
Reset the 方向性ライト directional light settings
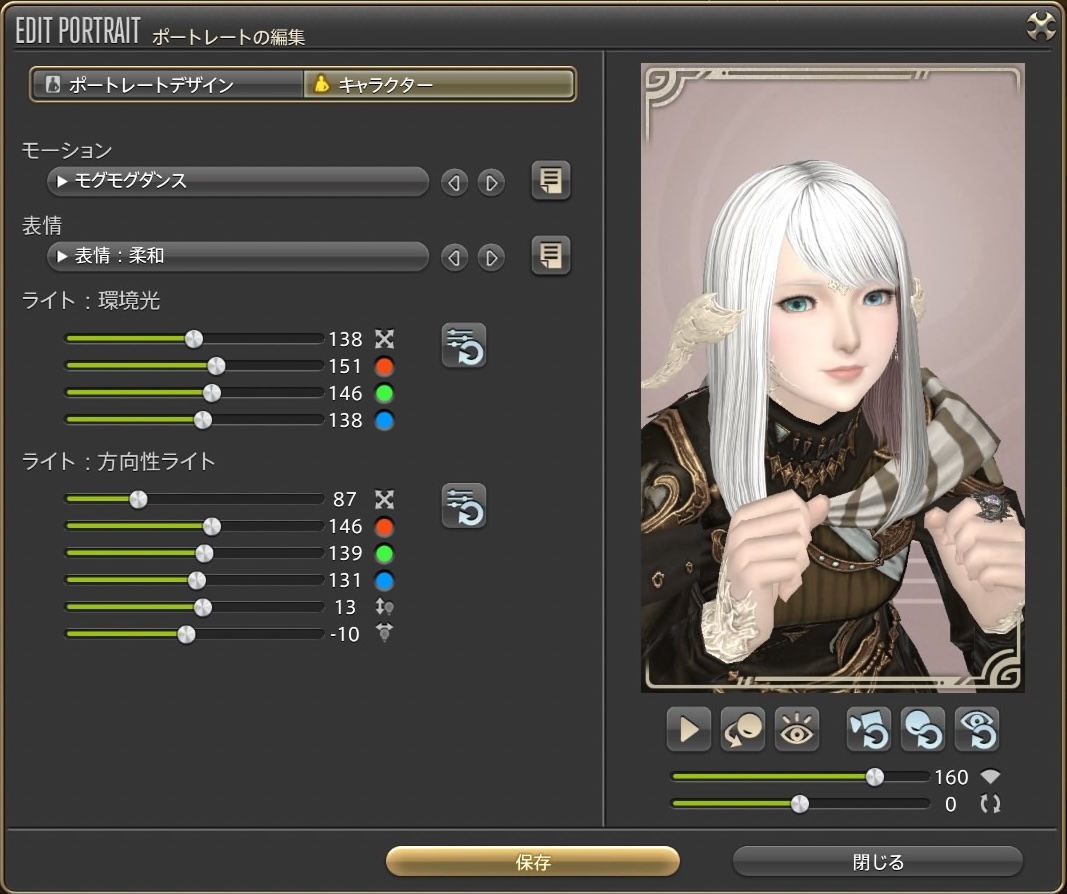click(464, 505)
